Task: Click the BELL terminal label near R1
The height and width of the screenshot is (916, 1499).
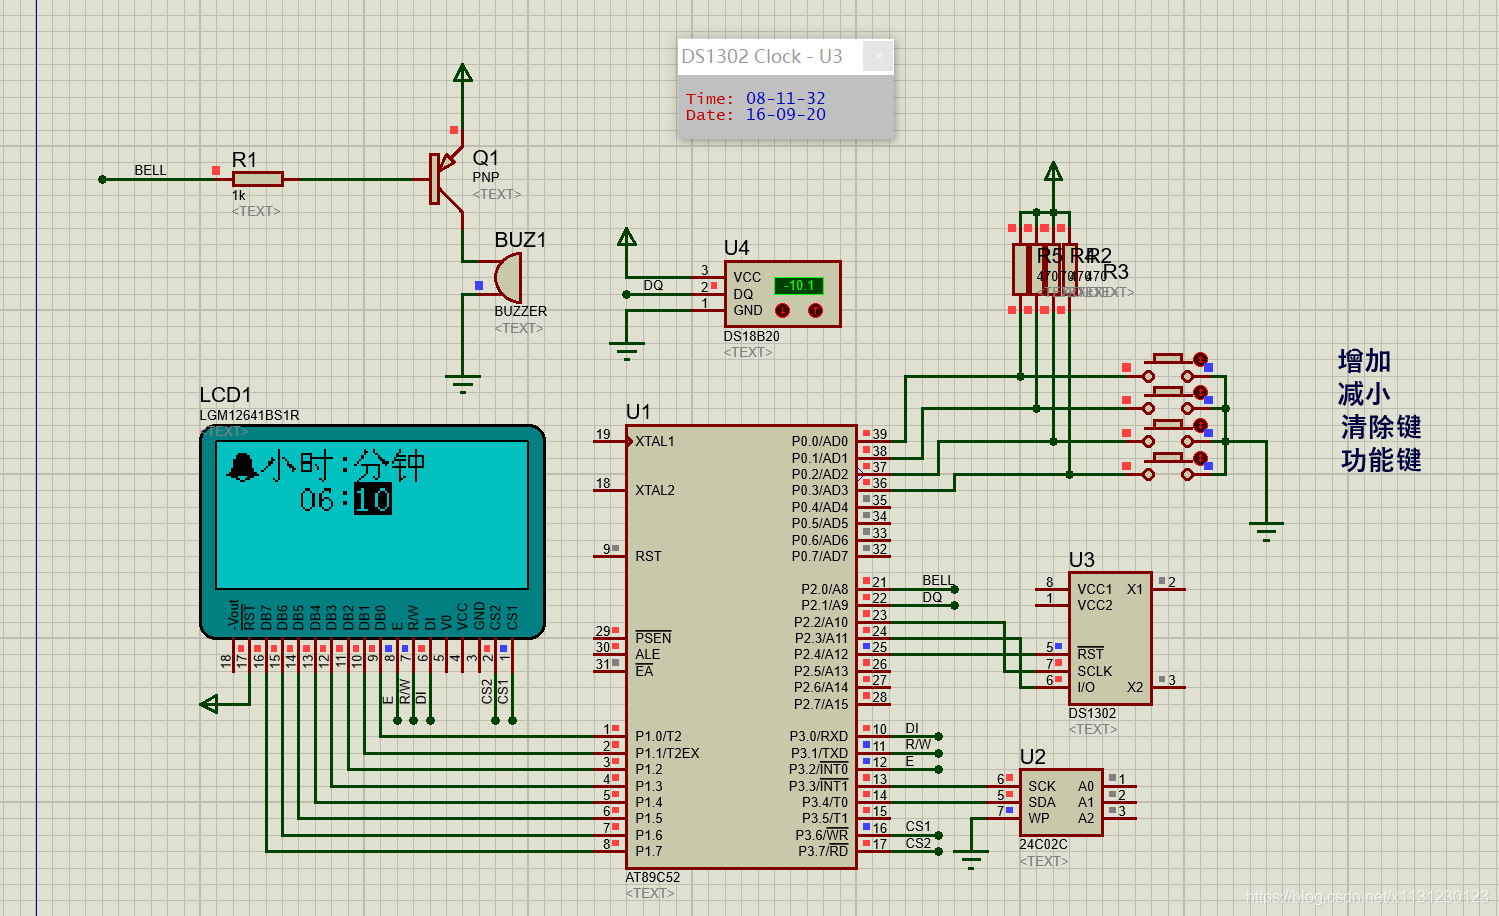Action: click(150, 170)
